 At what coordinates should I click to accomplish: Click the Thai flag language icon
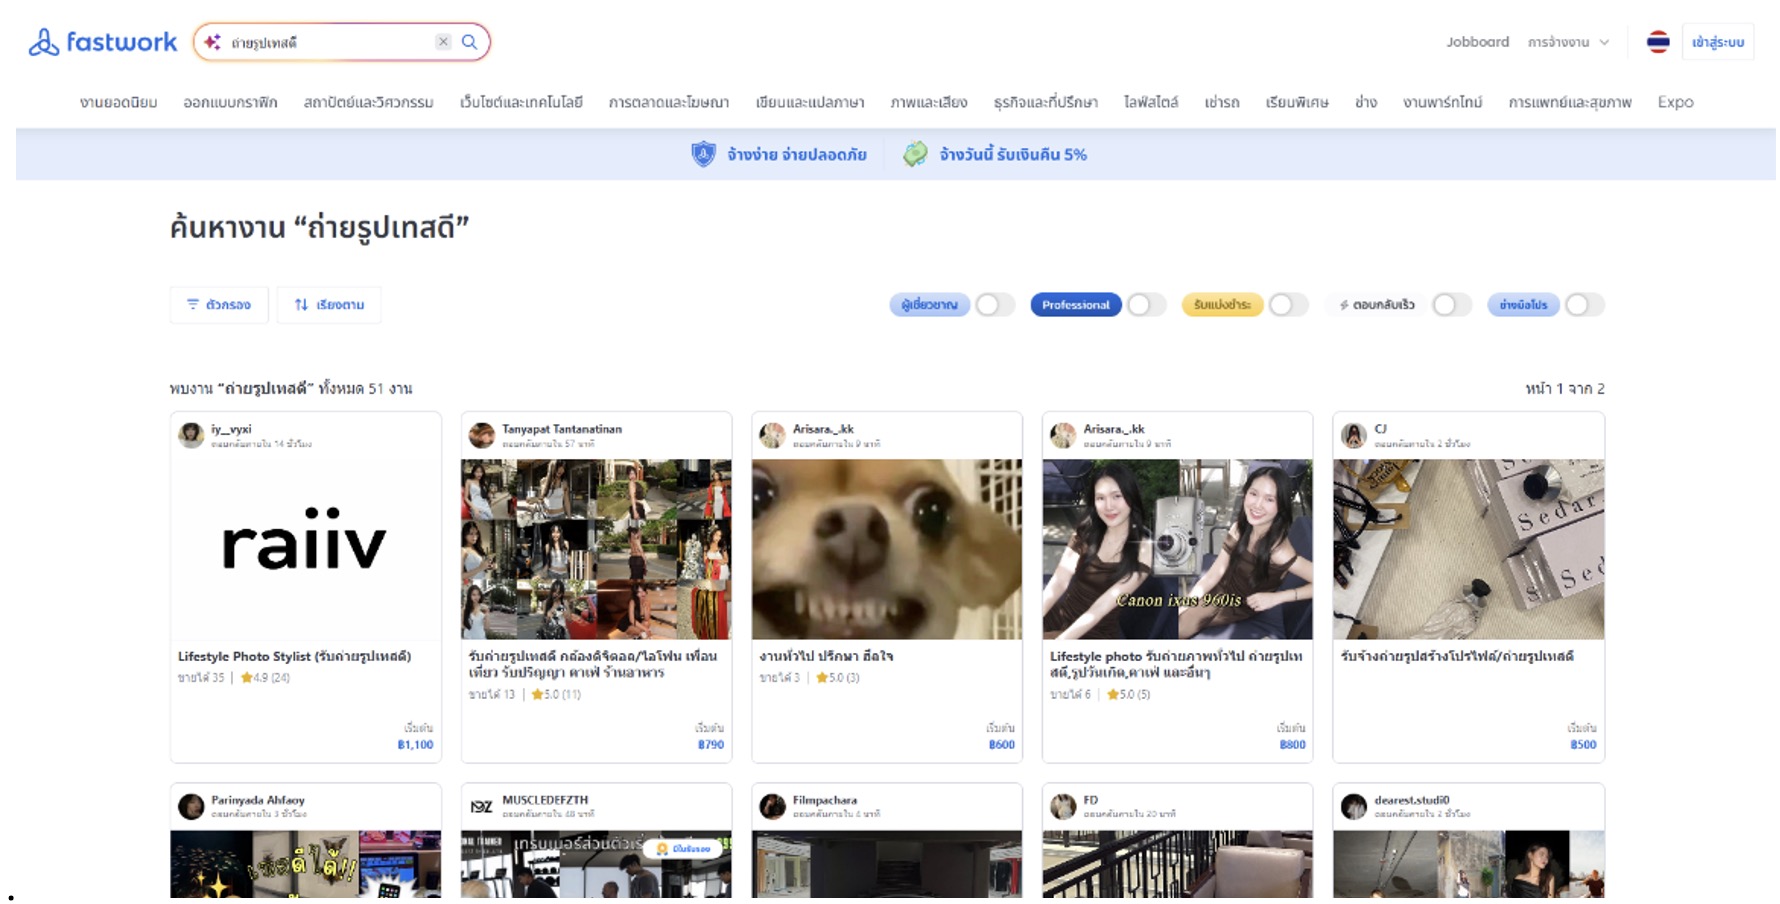[1658, 42]
